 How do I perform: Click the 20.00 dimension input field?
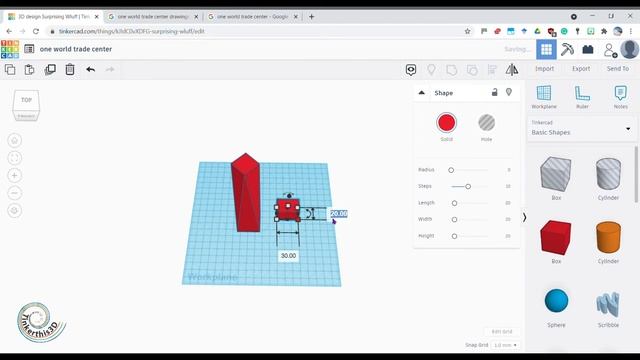coord(338,213)
